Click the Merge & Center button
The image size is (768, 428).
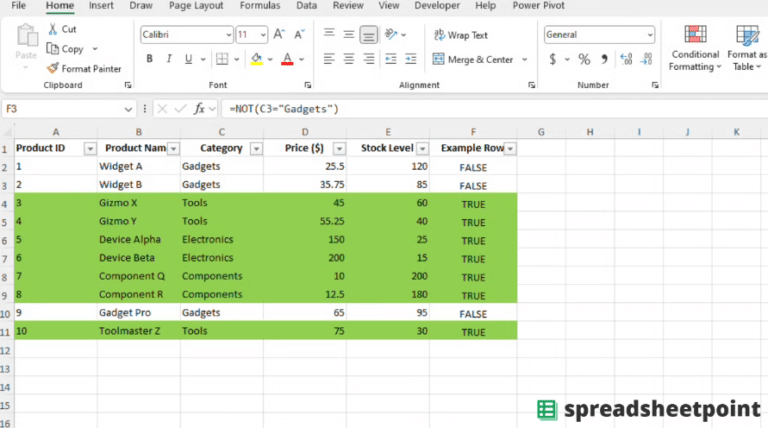coord(474,60)
